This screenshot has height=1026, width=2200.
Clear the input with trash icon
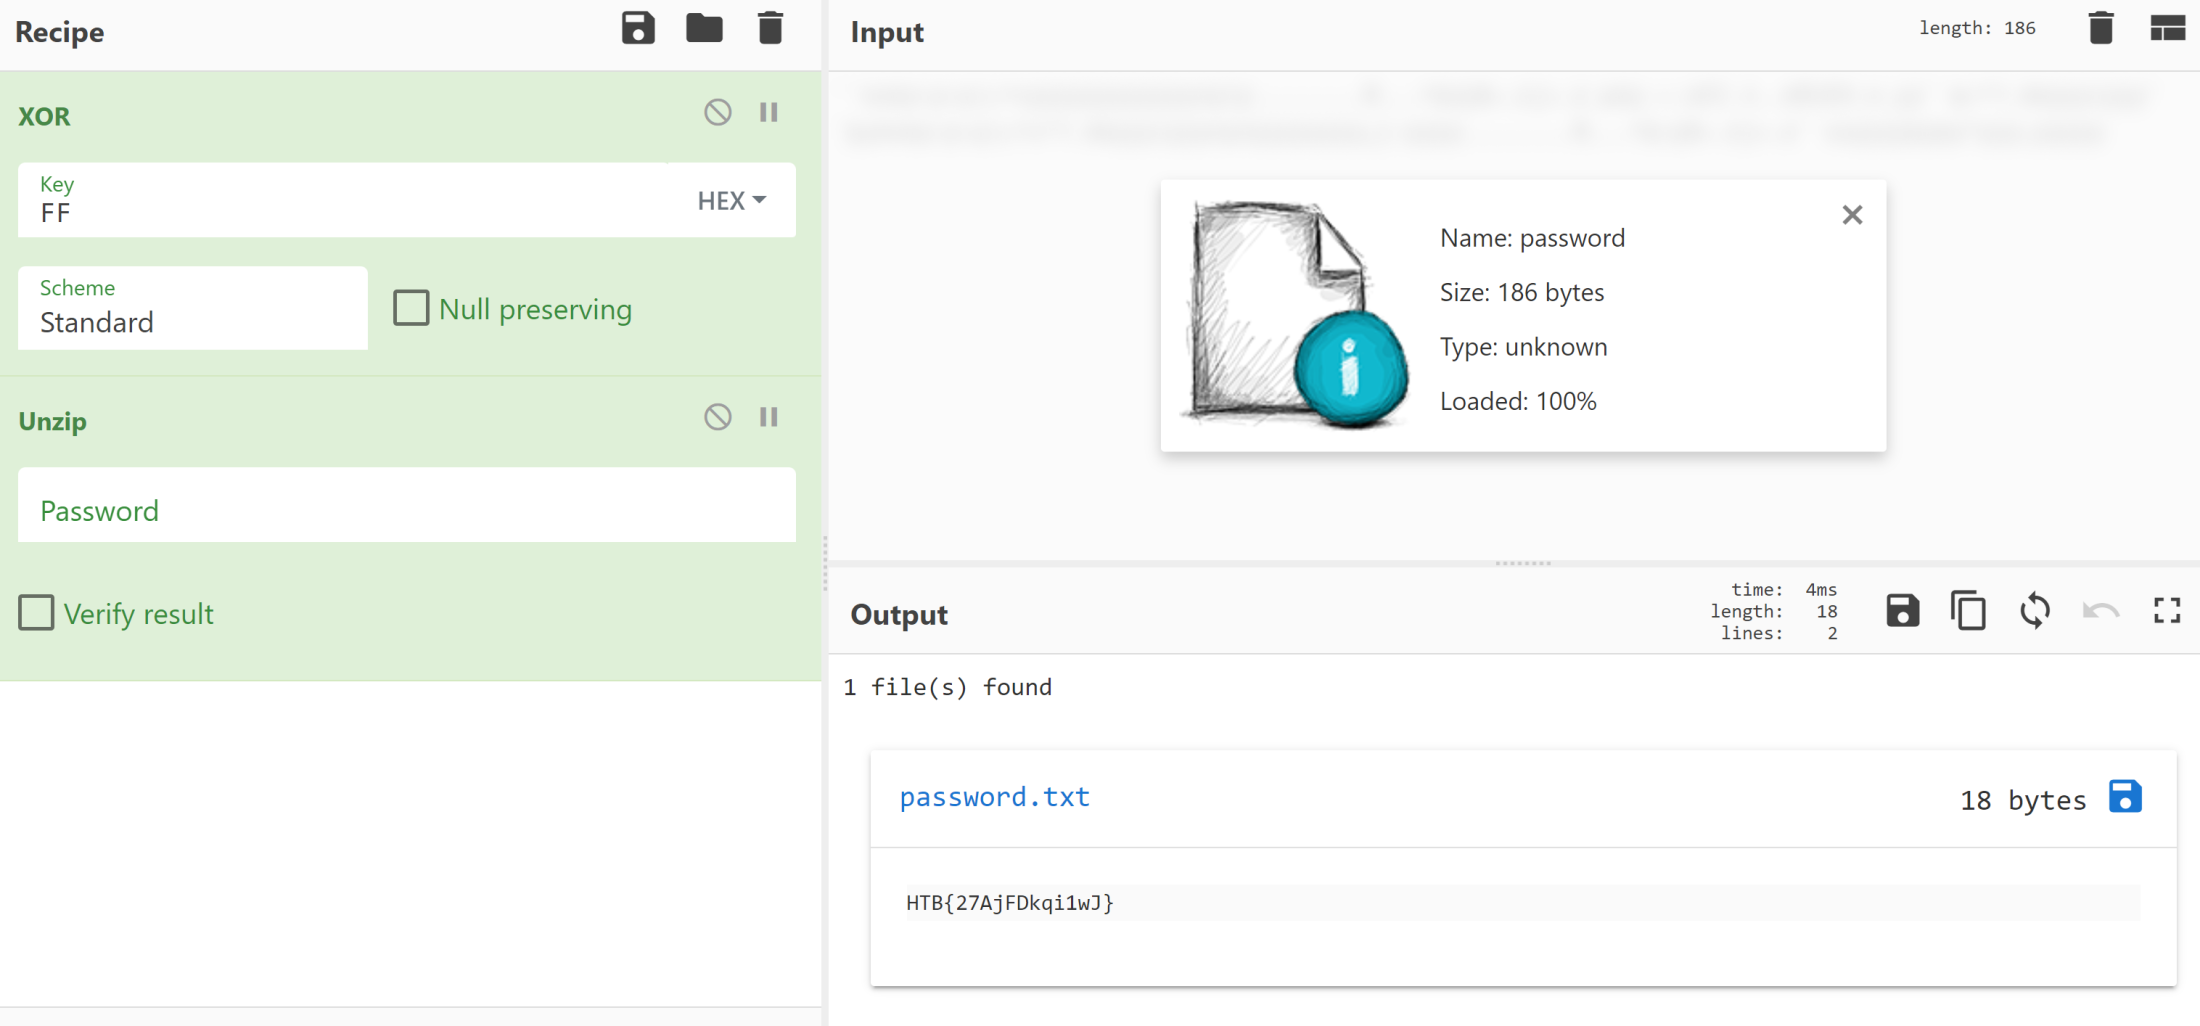click(x=2101, y=29)
